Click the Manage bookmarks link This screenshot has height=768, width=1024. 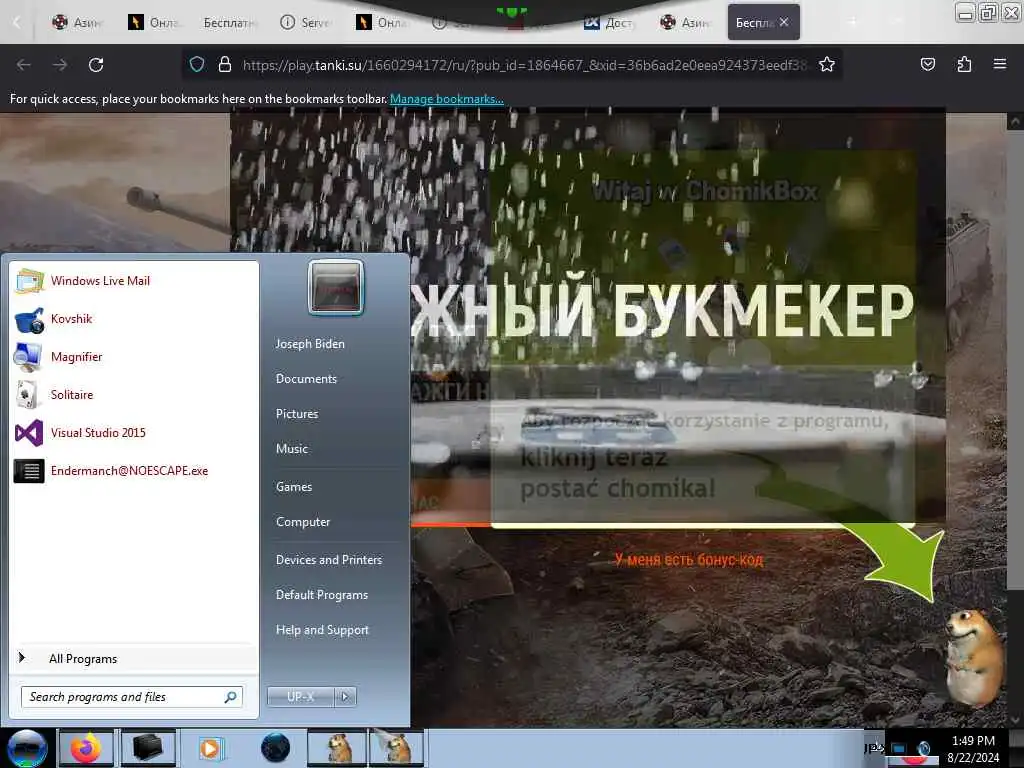pyautogui.click(x=447, y=99)
